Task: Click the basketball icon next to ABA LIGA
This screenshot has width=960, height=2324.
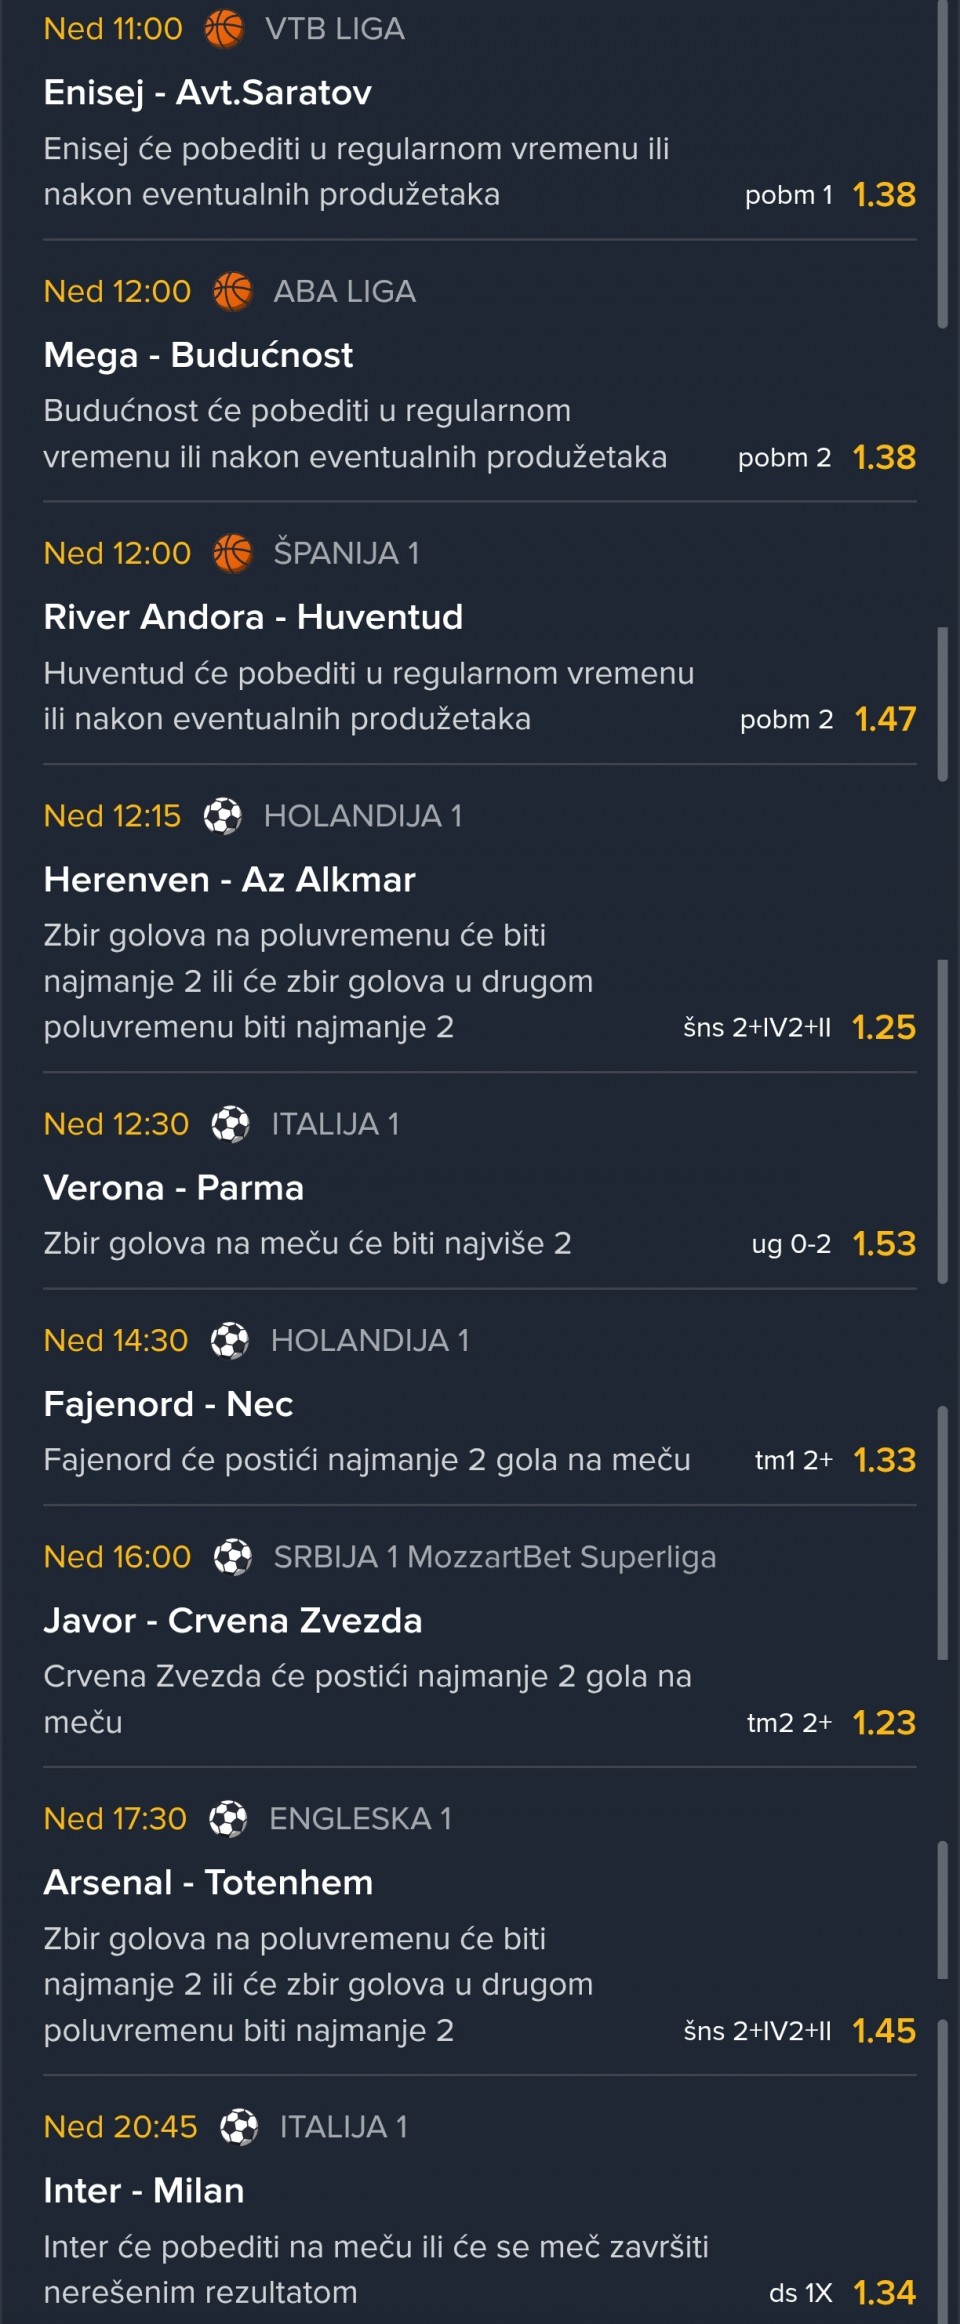Action: tap(233, 291)
